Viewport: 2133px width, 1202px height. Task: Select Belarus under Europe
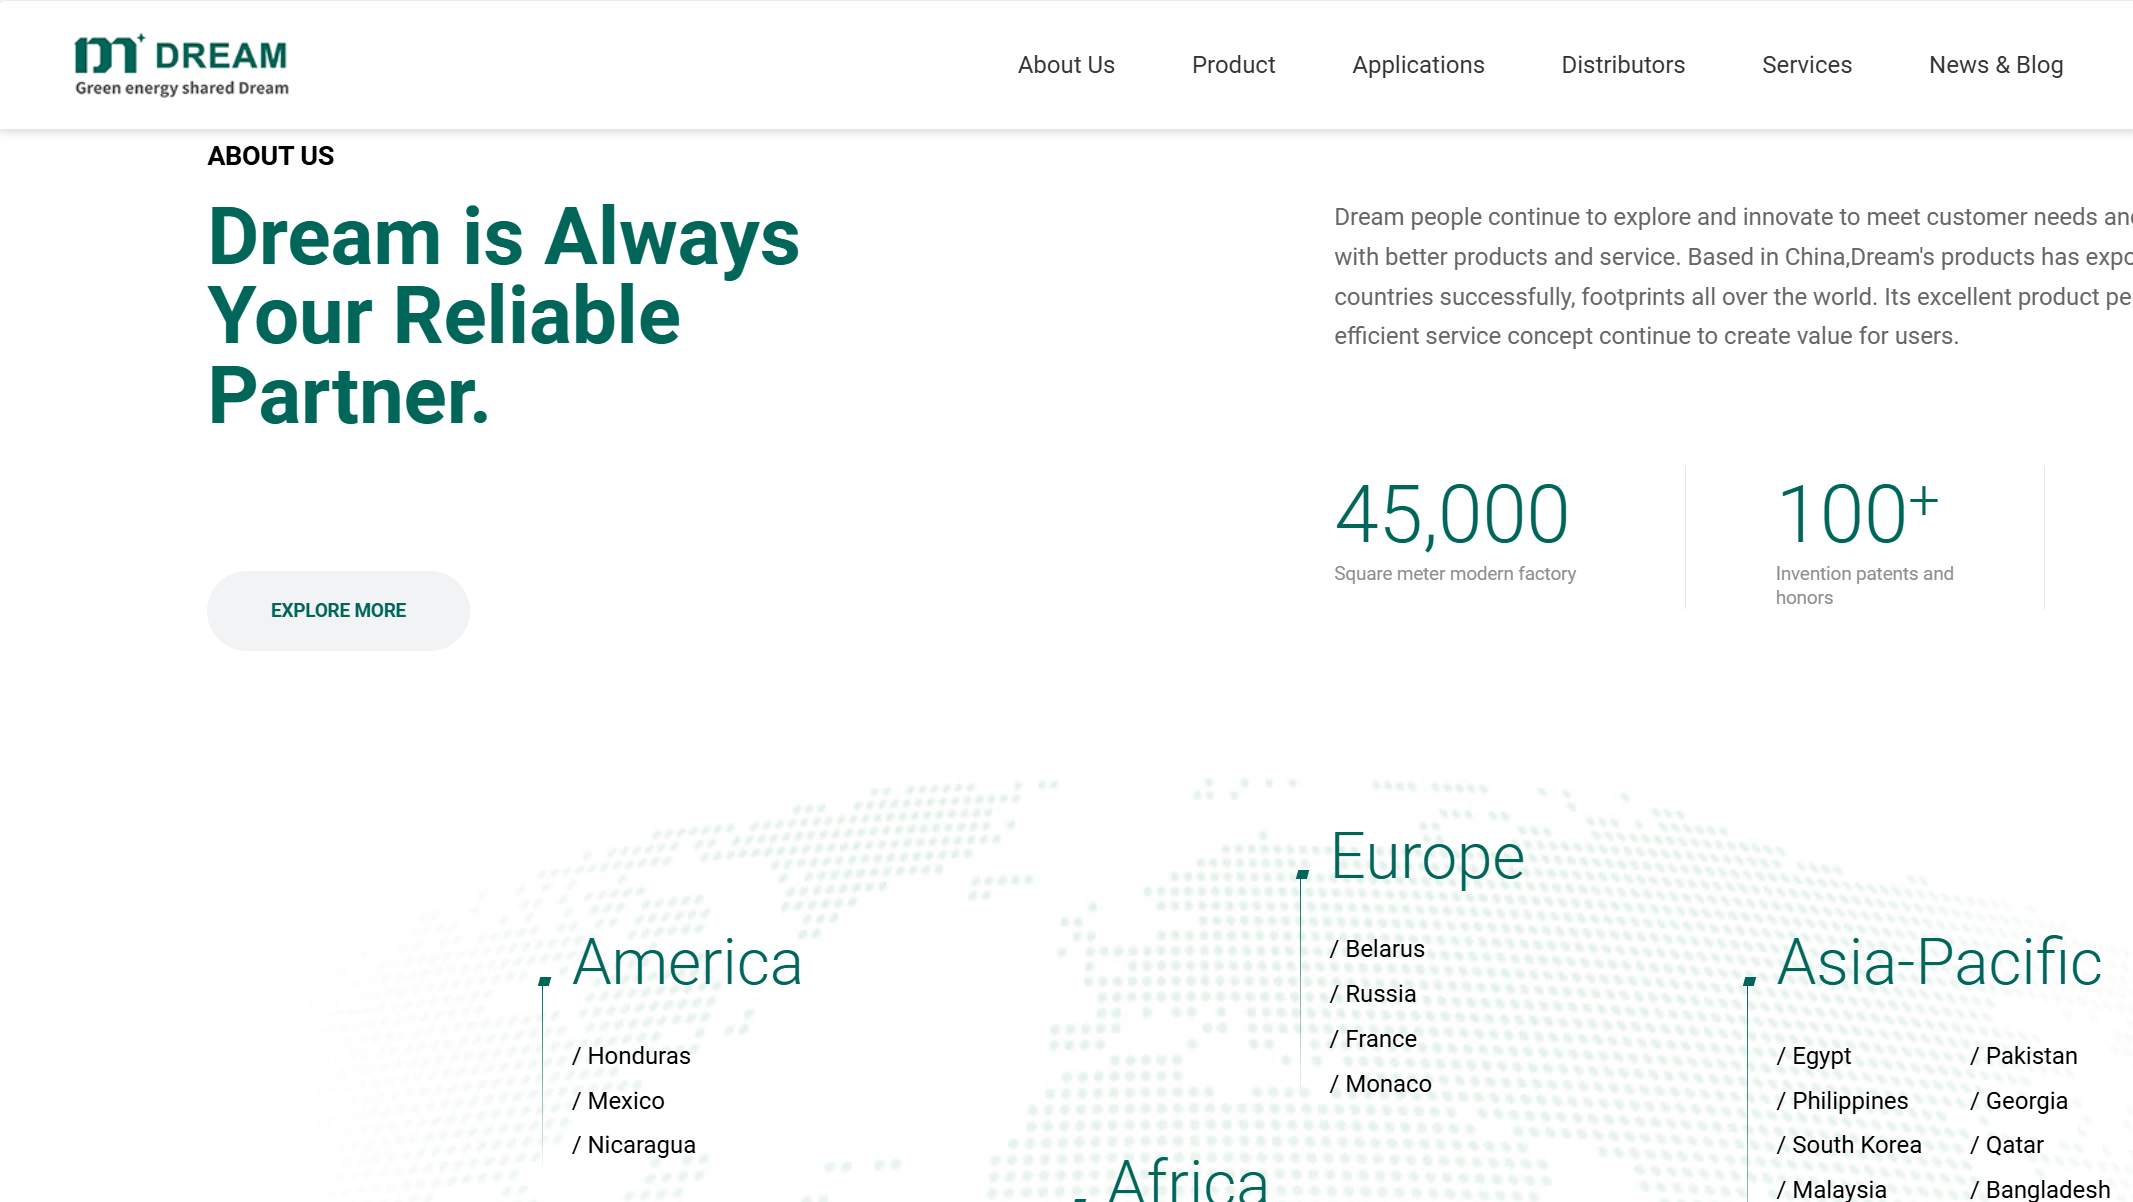1384,949
